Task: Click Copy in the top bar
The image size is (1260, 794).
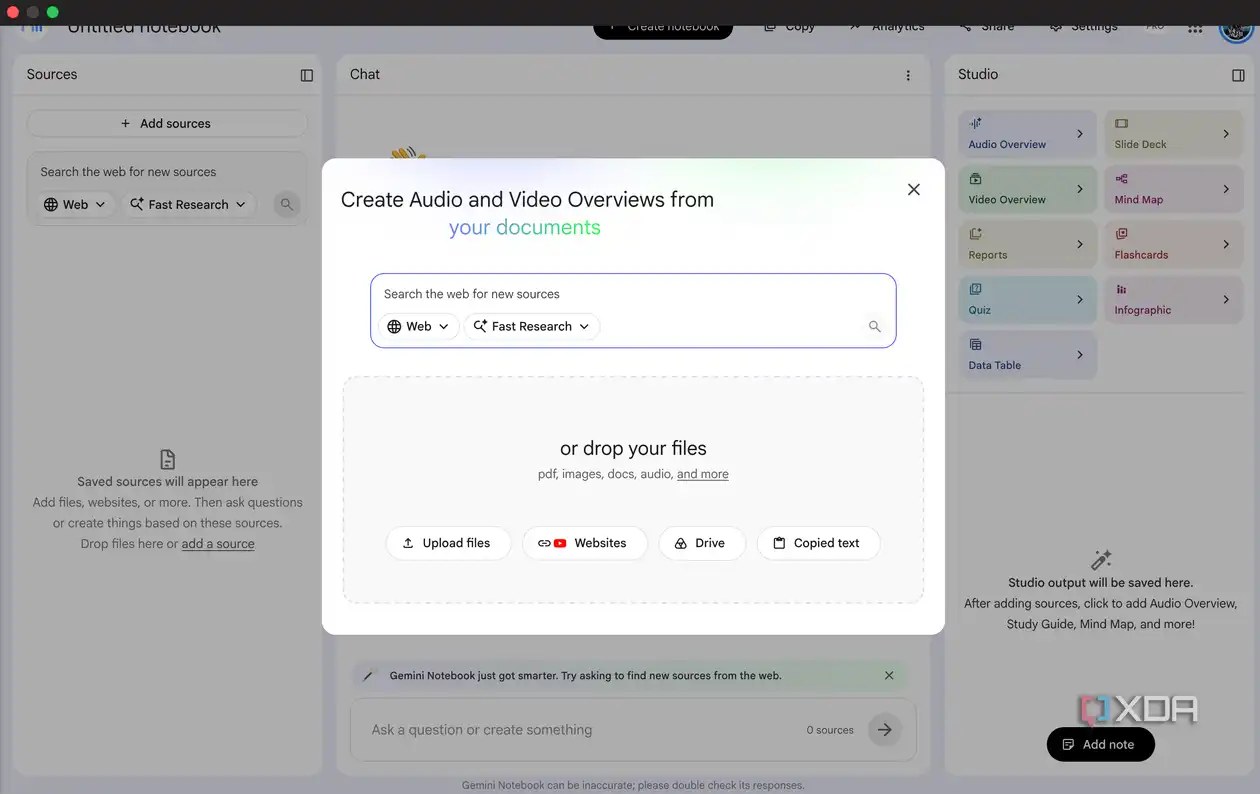Action: point(790,29)
